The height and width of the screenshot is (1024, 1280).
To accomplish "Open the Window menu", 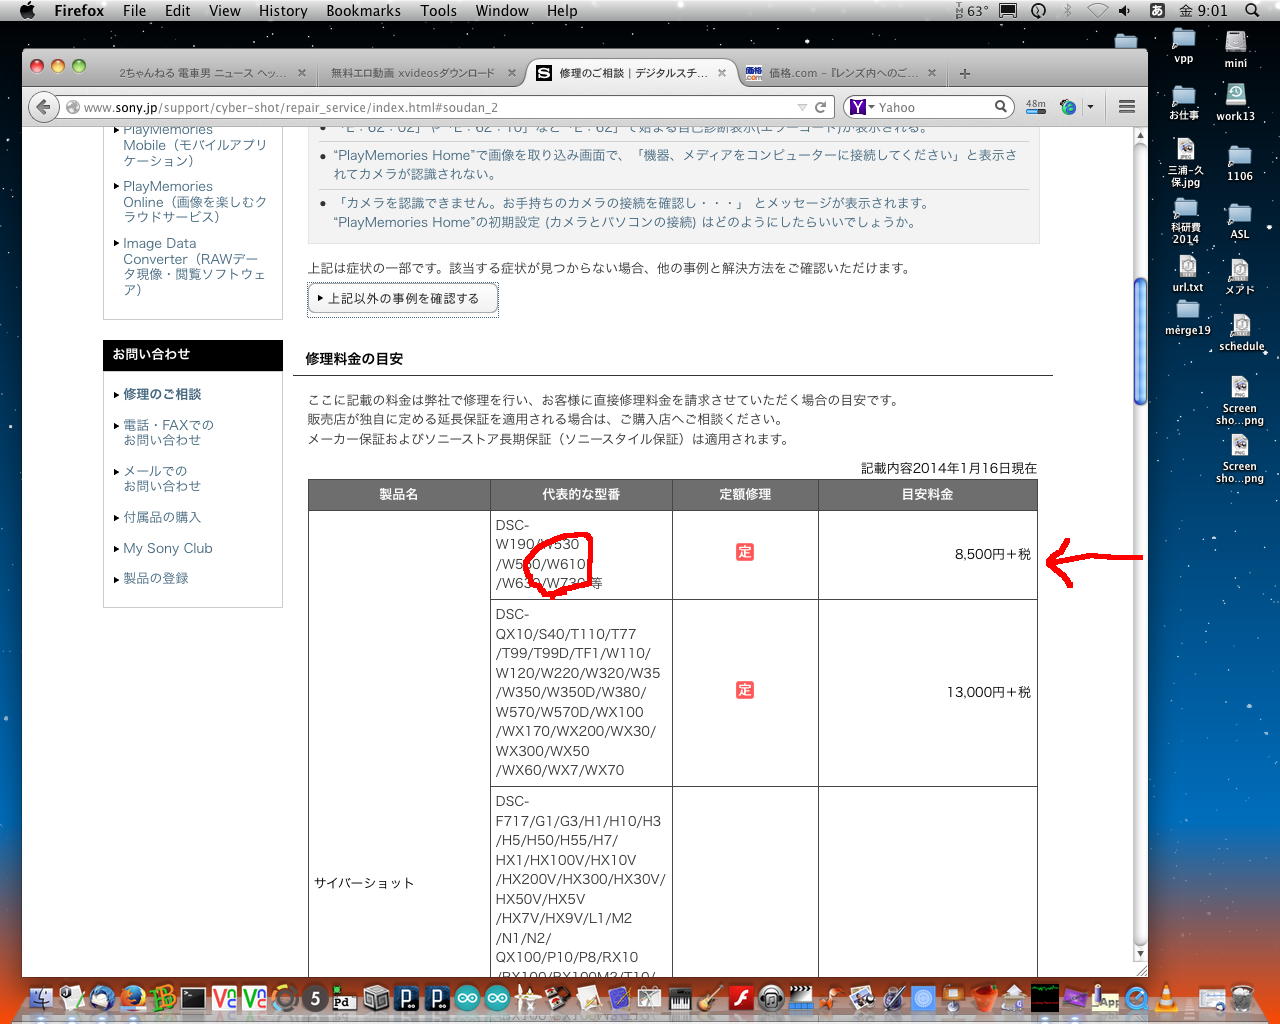I will [x=502, y=11].
